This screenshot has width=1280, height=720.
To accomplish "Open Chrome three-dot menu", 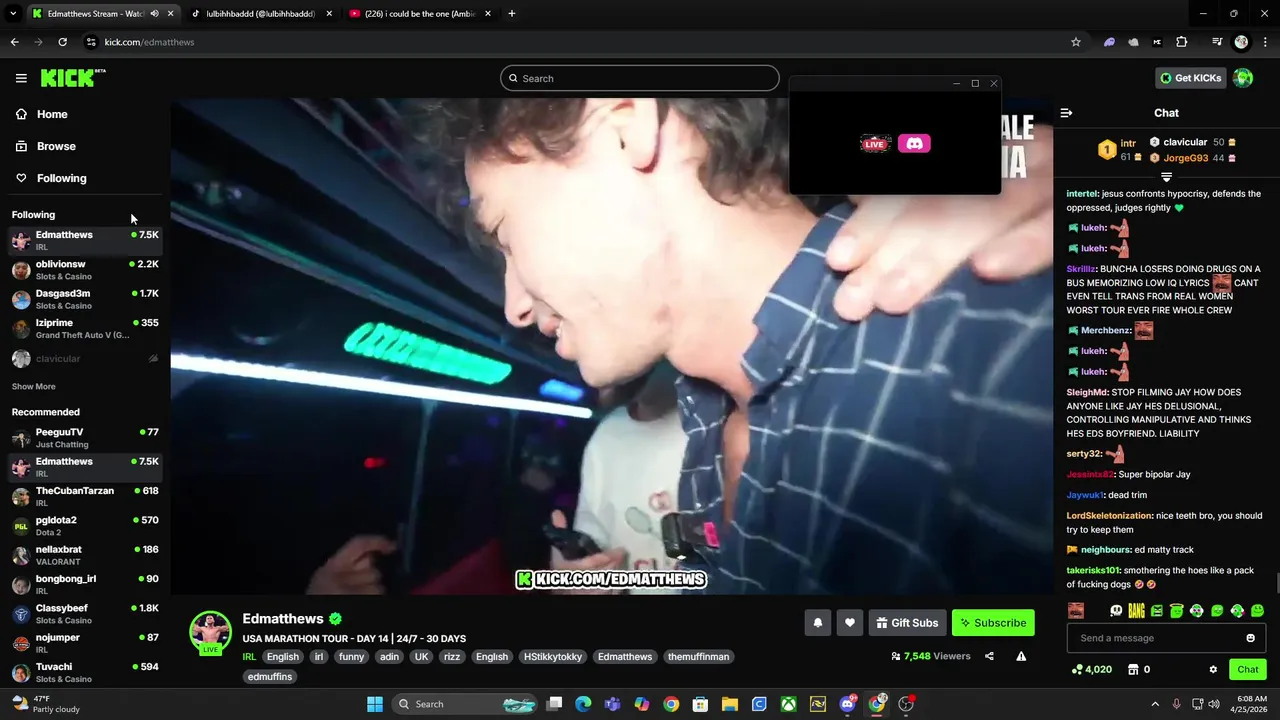I will [x=1263, y=42].
